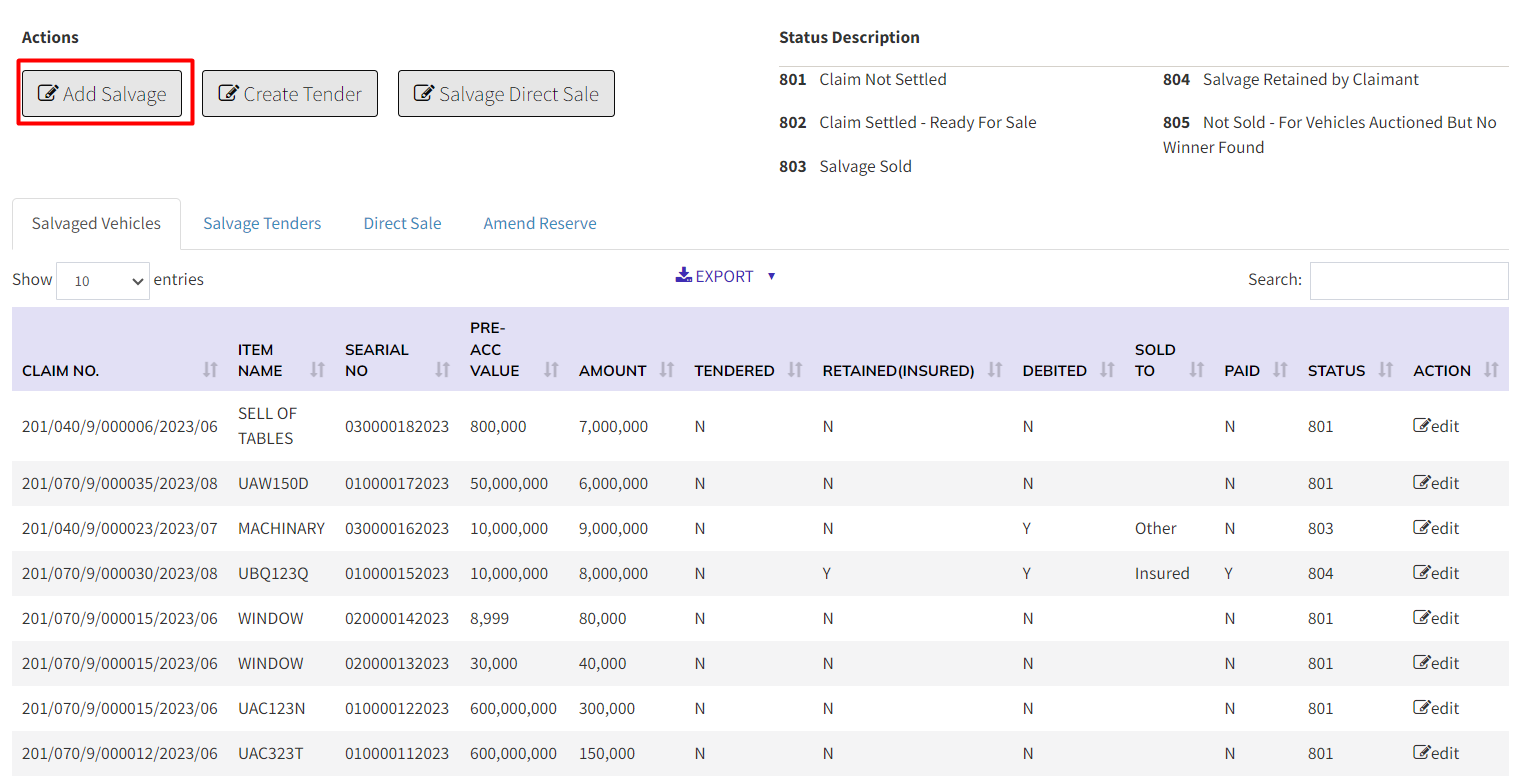This screenshot has width=1514, height=779.
Task: Open the EXPORT dropdown menu
Action: pos(725,276)
